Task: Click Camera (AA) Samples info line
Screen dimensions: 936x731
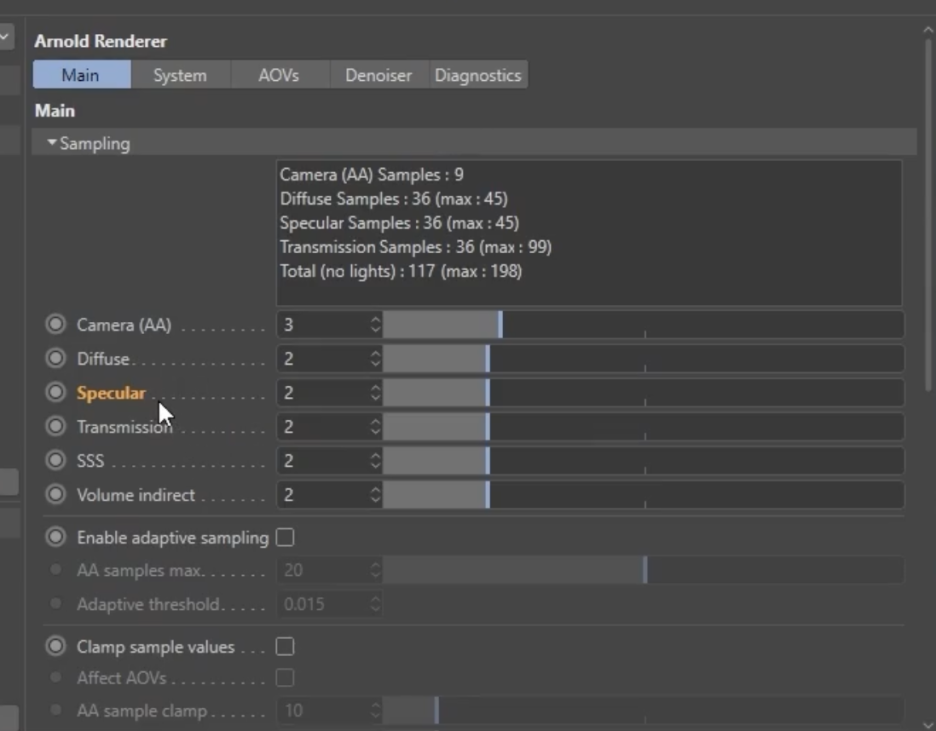Action: point(372,175)
